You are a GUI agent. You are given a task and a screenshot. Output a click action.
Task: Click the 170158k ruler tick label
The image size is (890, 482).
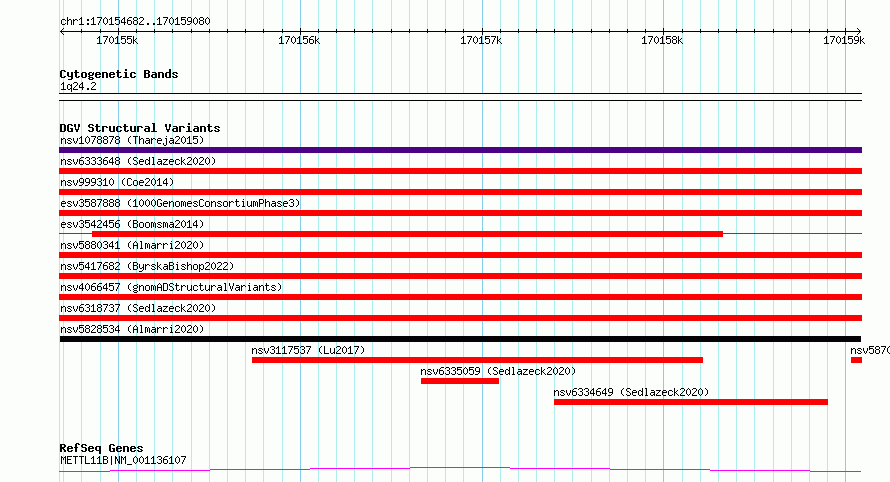662,40
